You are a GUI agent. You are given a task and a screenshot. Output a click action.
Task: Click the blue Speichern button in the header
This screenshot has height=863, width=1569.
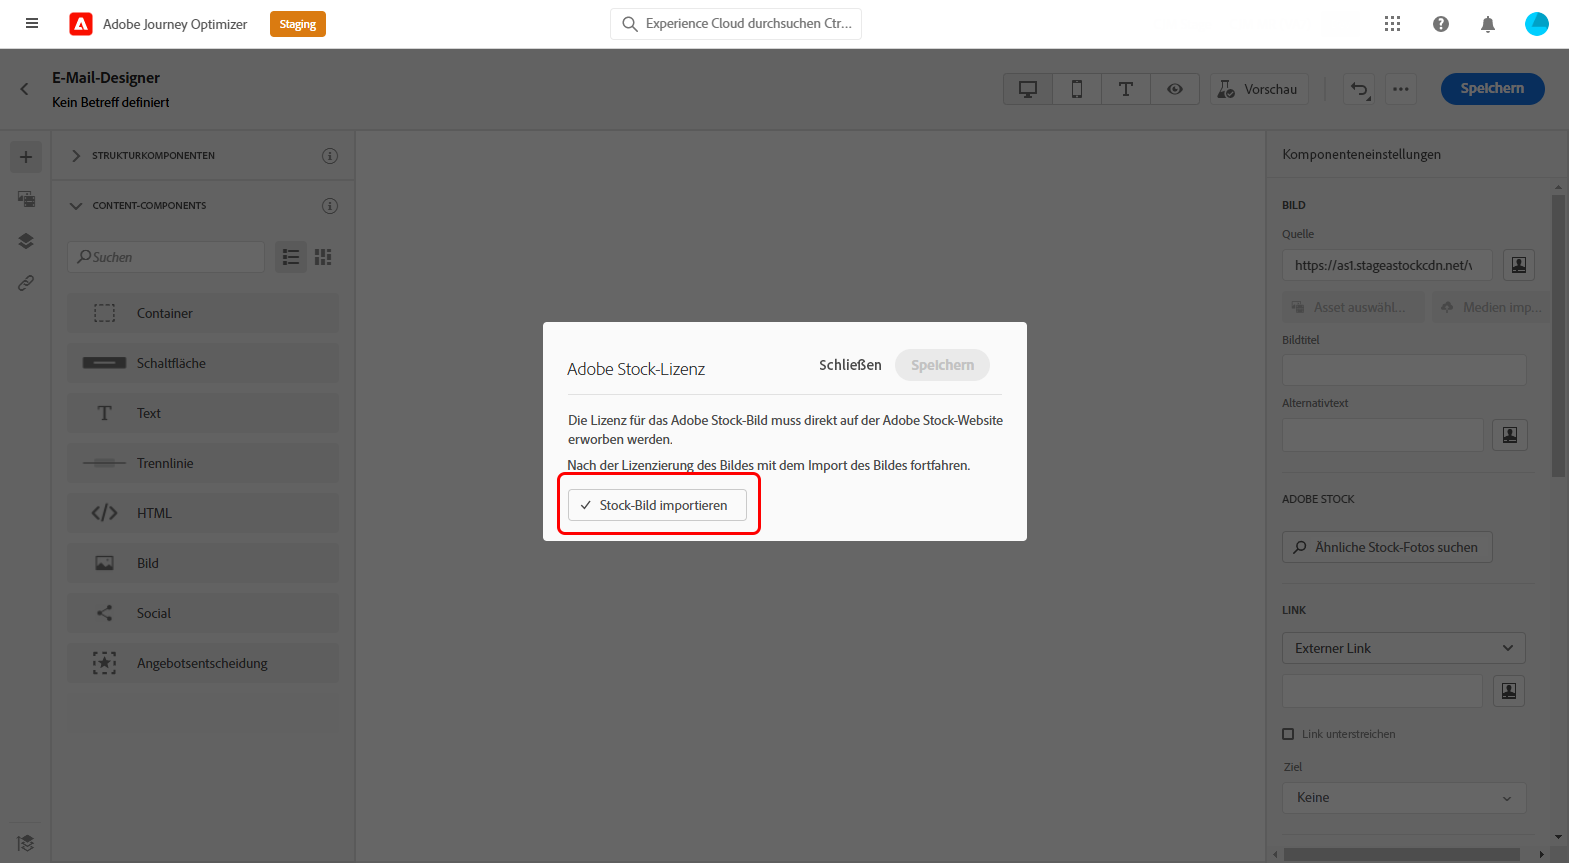[x=1493, y=89]
